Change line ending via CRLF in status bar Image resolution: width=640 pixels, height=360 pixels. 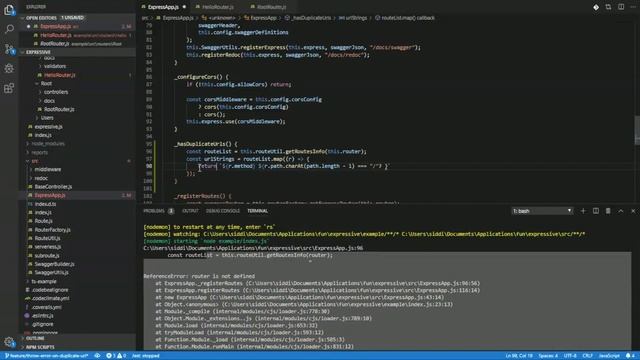(587, 356)
